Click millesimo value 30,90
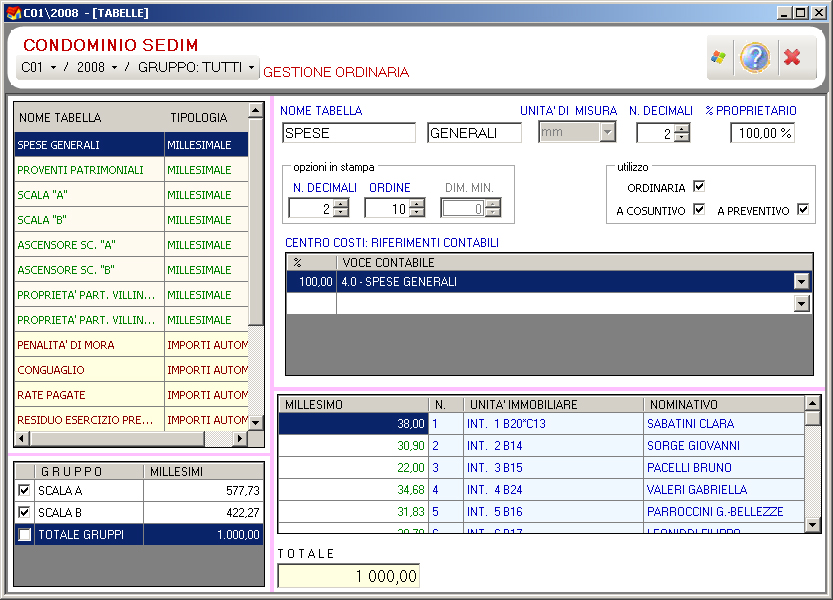Viewport: 833px width, 600px height. [x=353, y=445]
